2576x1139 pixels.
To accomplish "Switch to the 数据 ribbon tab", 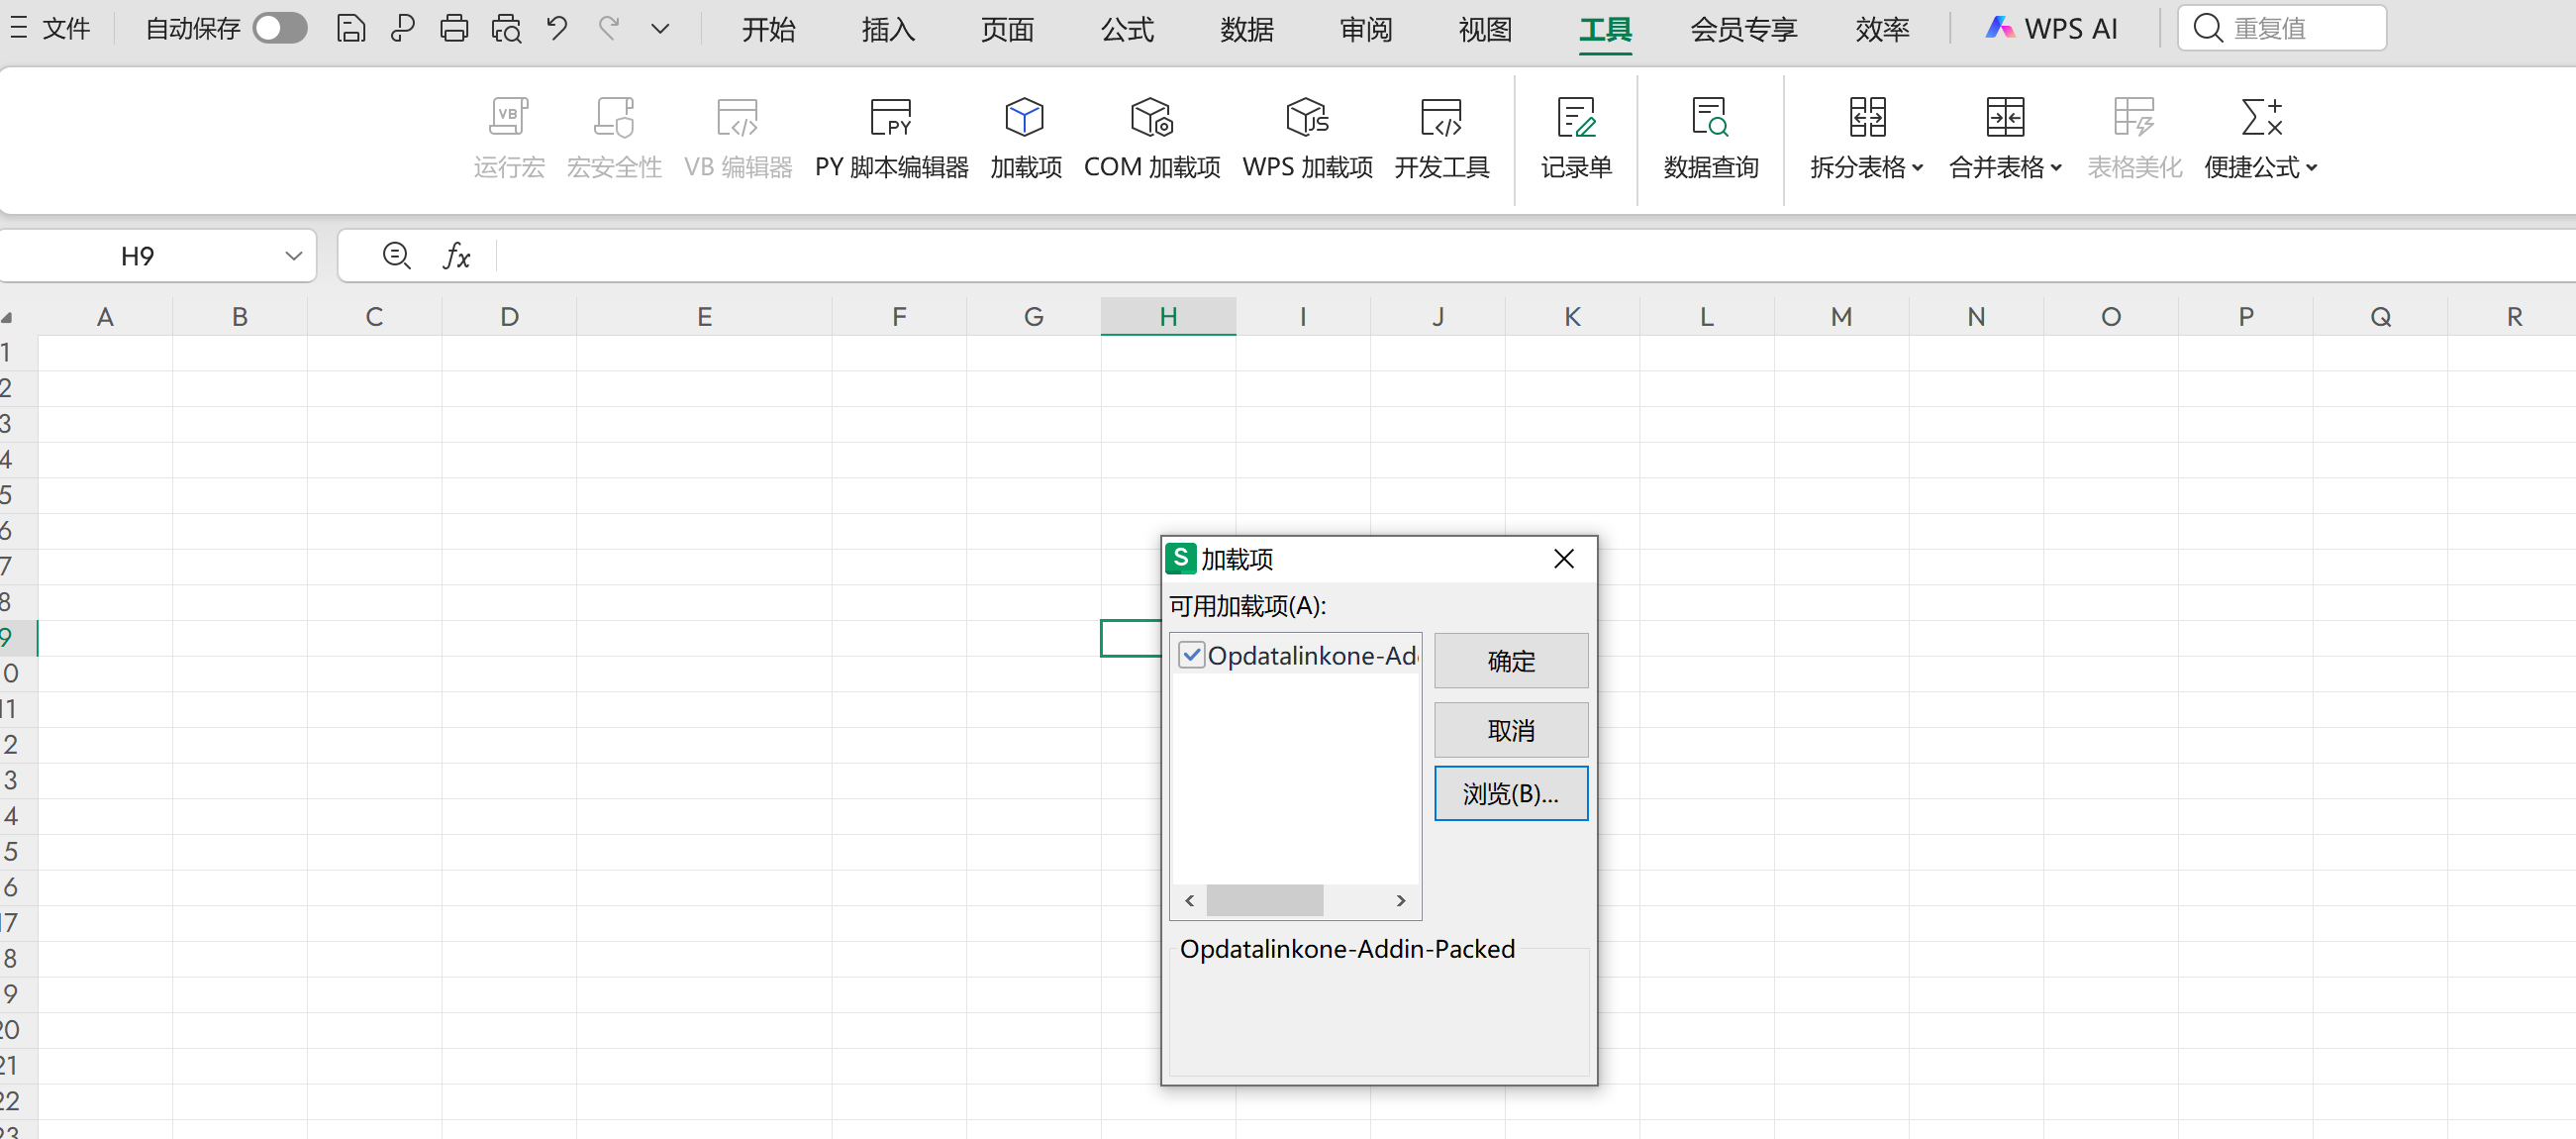I will click(x=1247, y=29).
